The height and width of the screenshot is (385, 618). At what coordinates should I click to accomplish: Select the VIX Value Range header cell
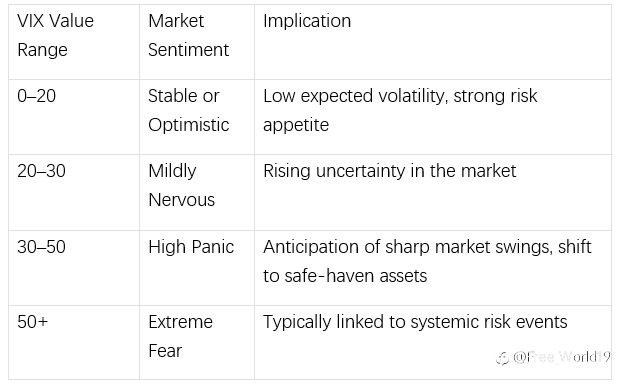click(74, 42)
